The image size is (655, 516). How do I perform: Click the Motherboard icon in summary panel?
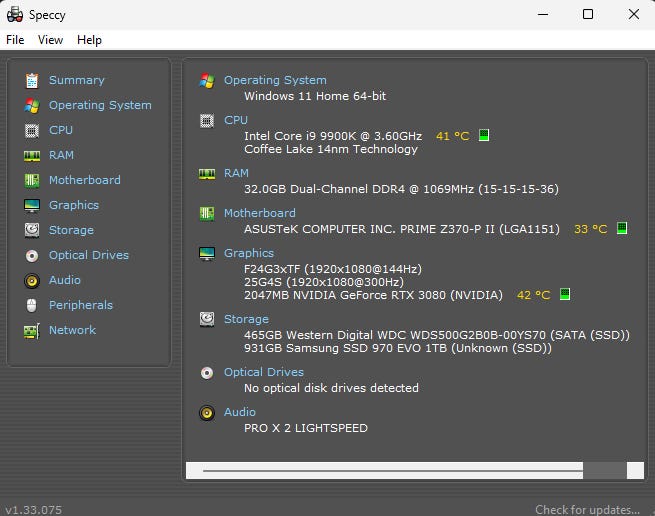tap(207, 214)
